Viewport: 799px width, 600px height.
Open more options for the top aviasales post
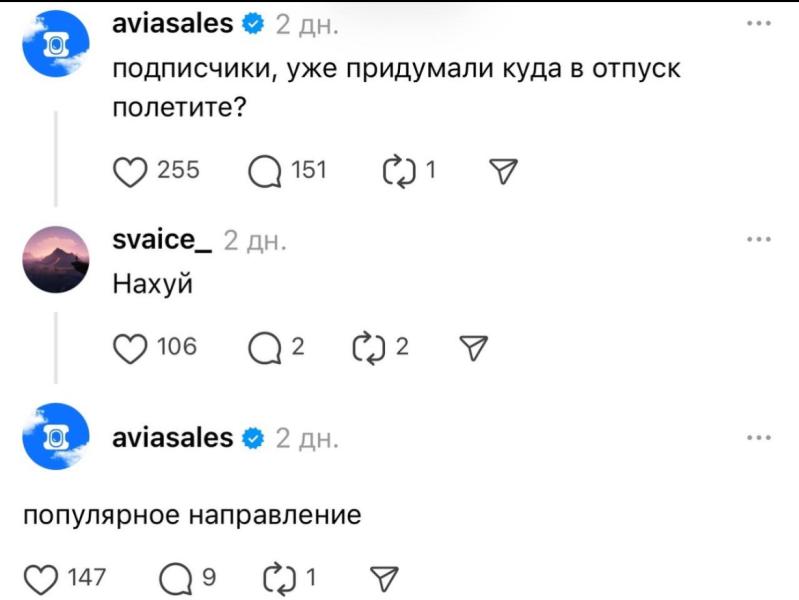point(758,23)
